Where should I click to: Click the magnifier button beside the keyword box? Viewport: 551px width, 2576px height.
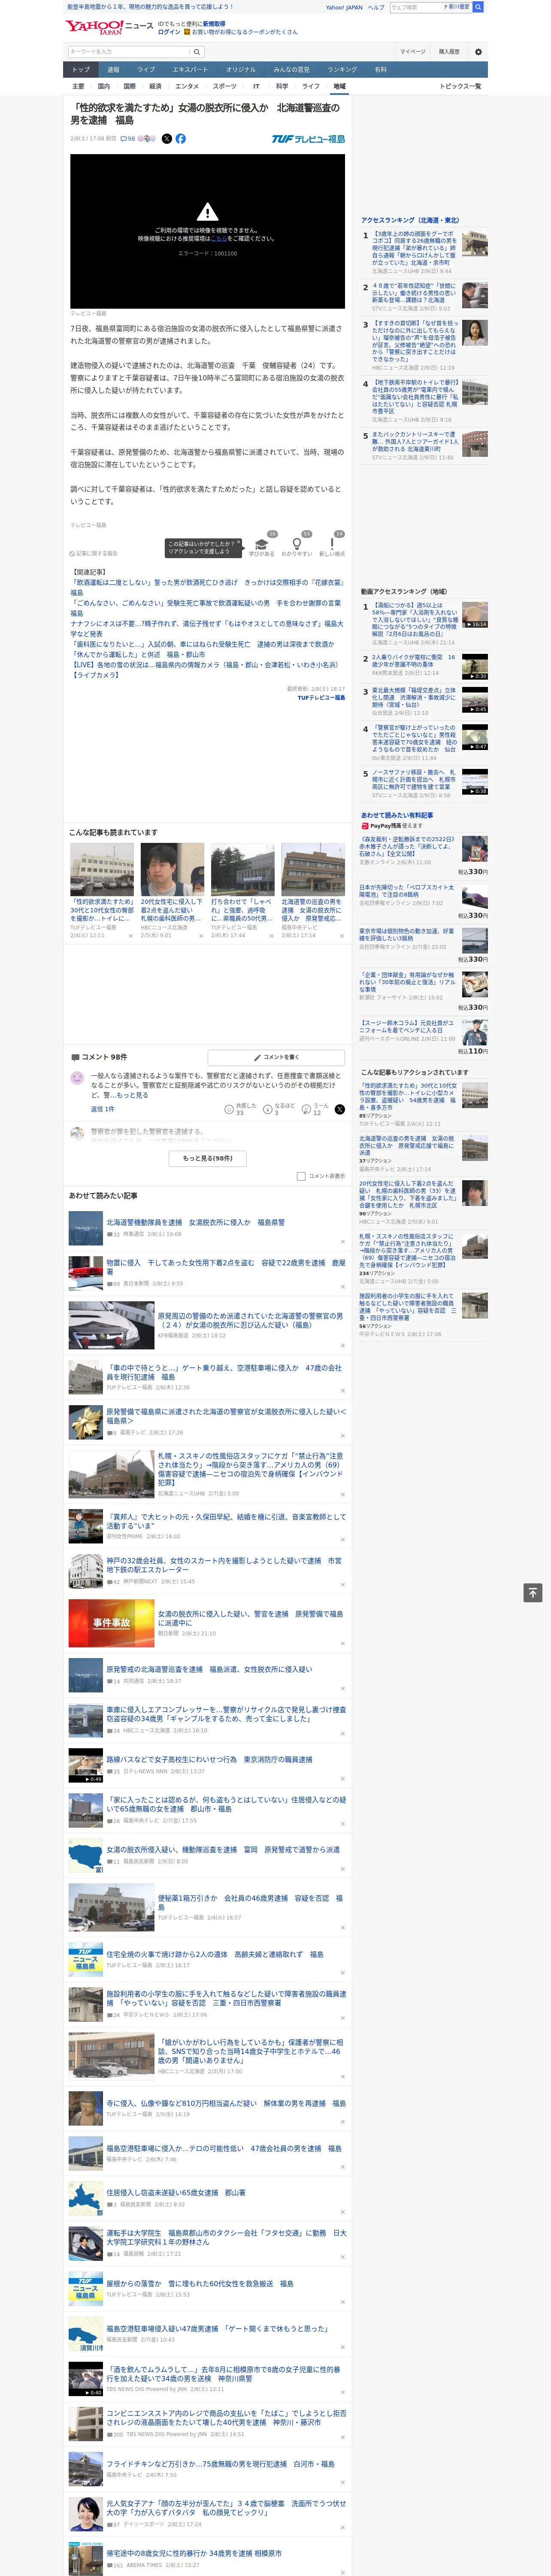click(x=197, y=51)
